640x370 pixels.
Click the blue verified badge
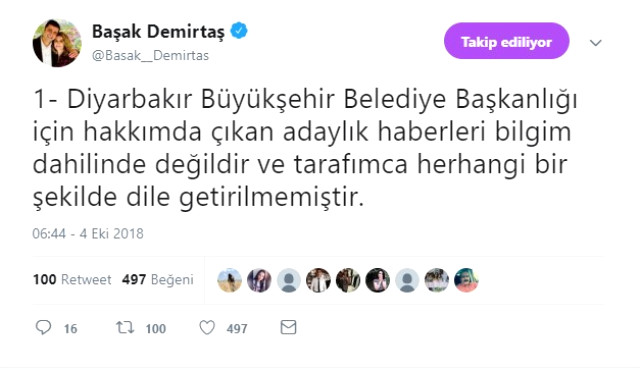pos(239,31)
